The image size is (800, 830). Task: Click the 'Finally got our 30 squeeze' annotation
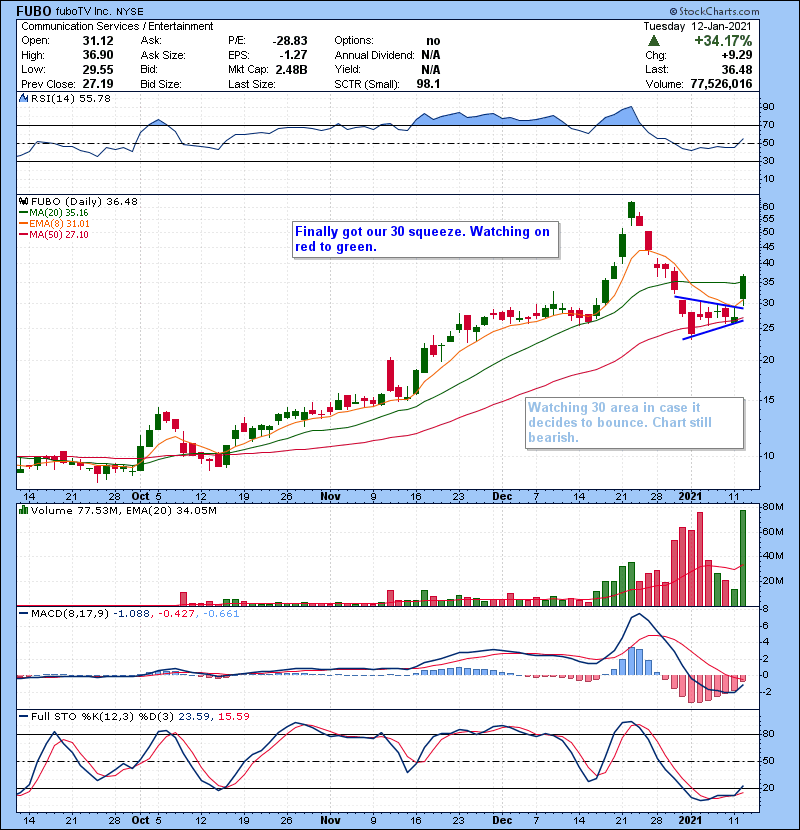point(425,239)
